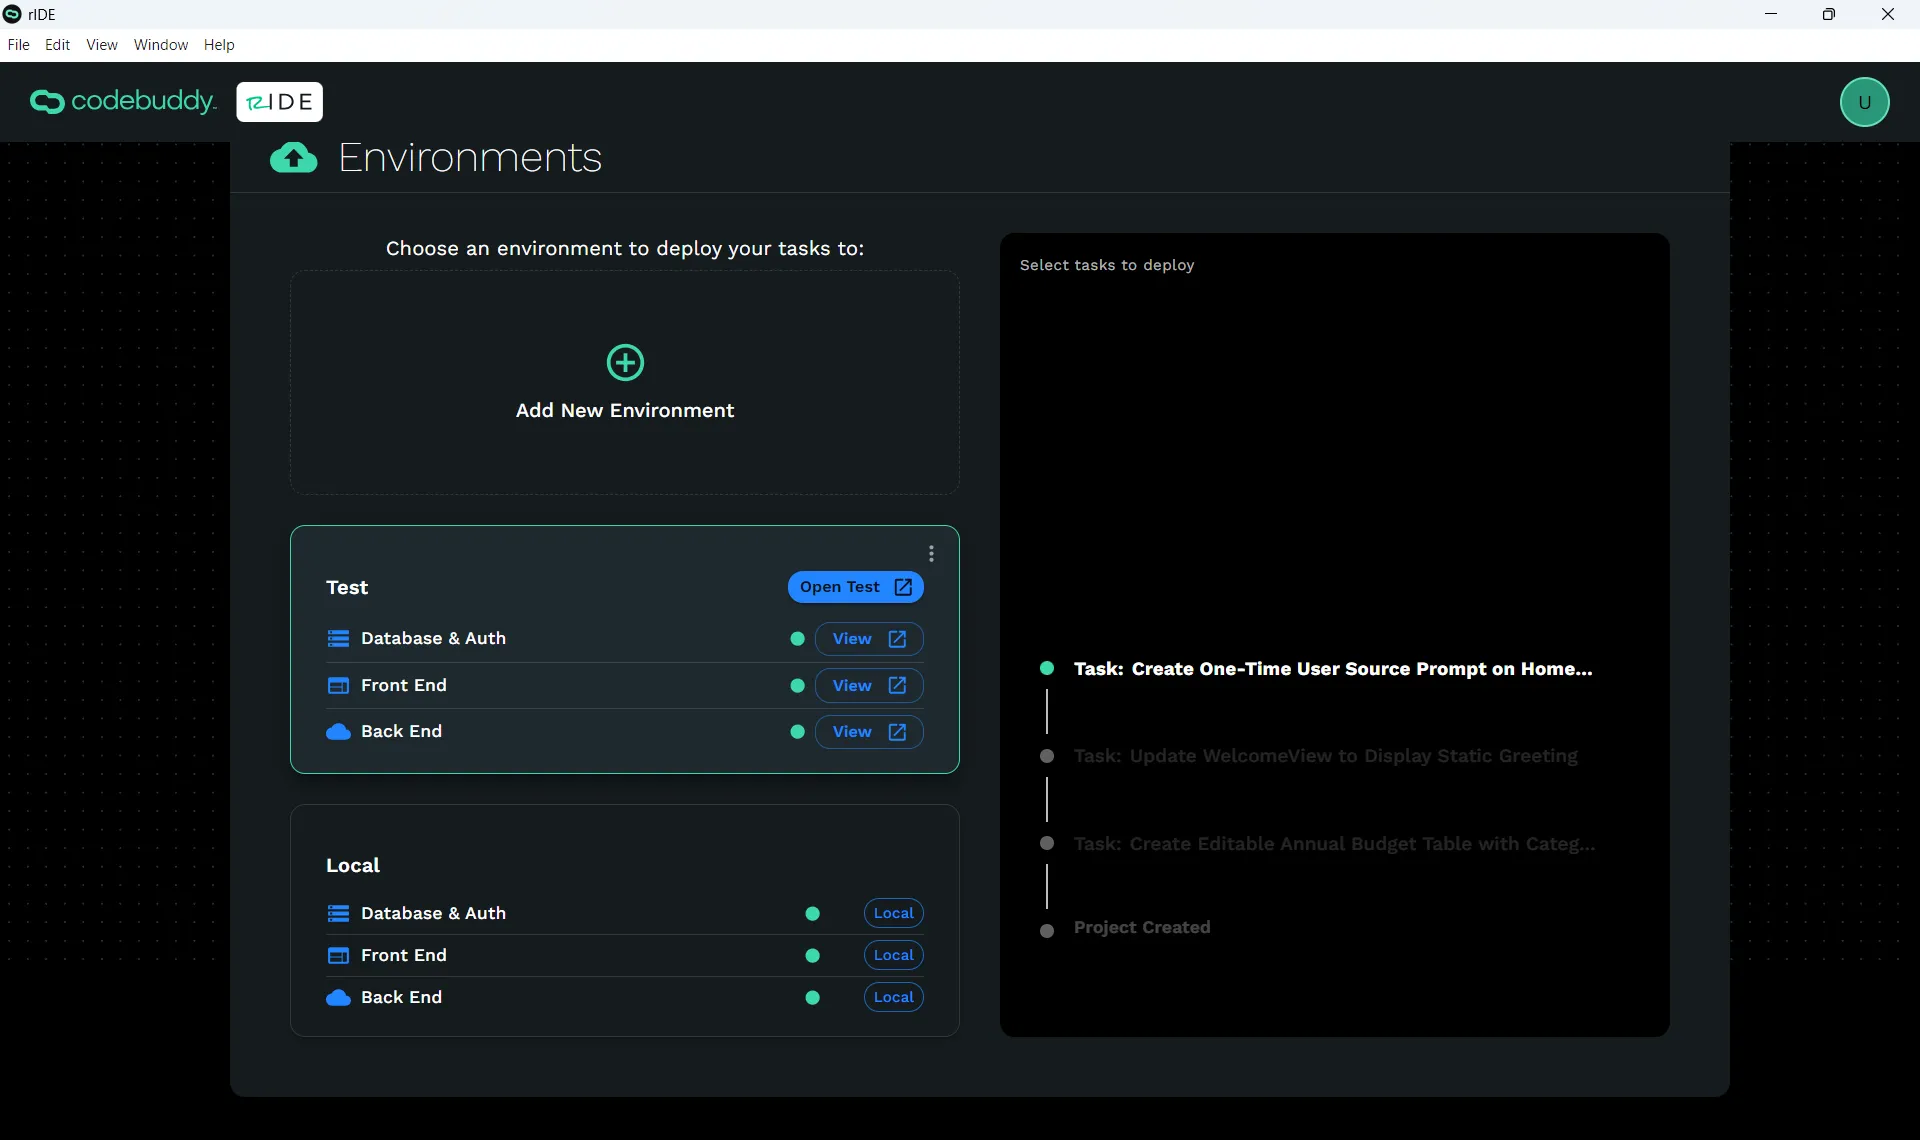Click the codebuddy logo
Viewport: 1920px width, 1140px height.
[x=123, y=102]
